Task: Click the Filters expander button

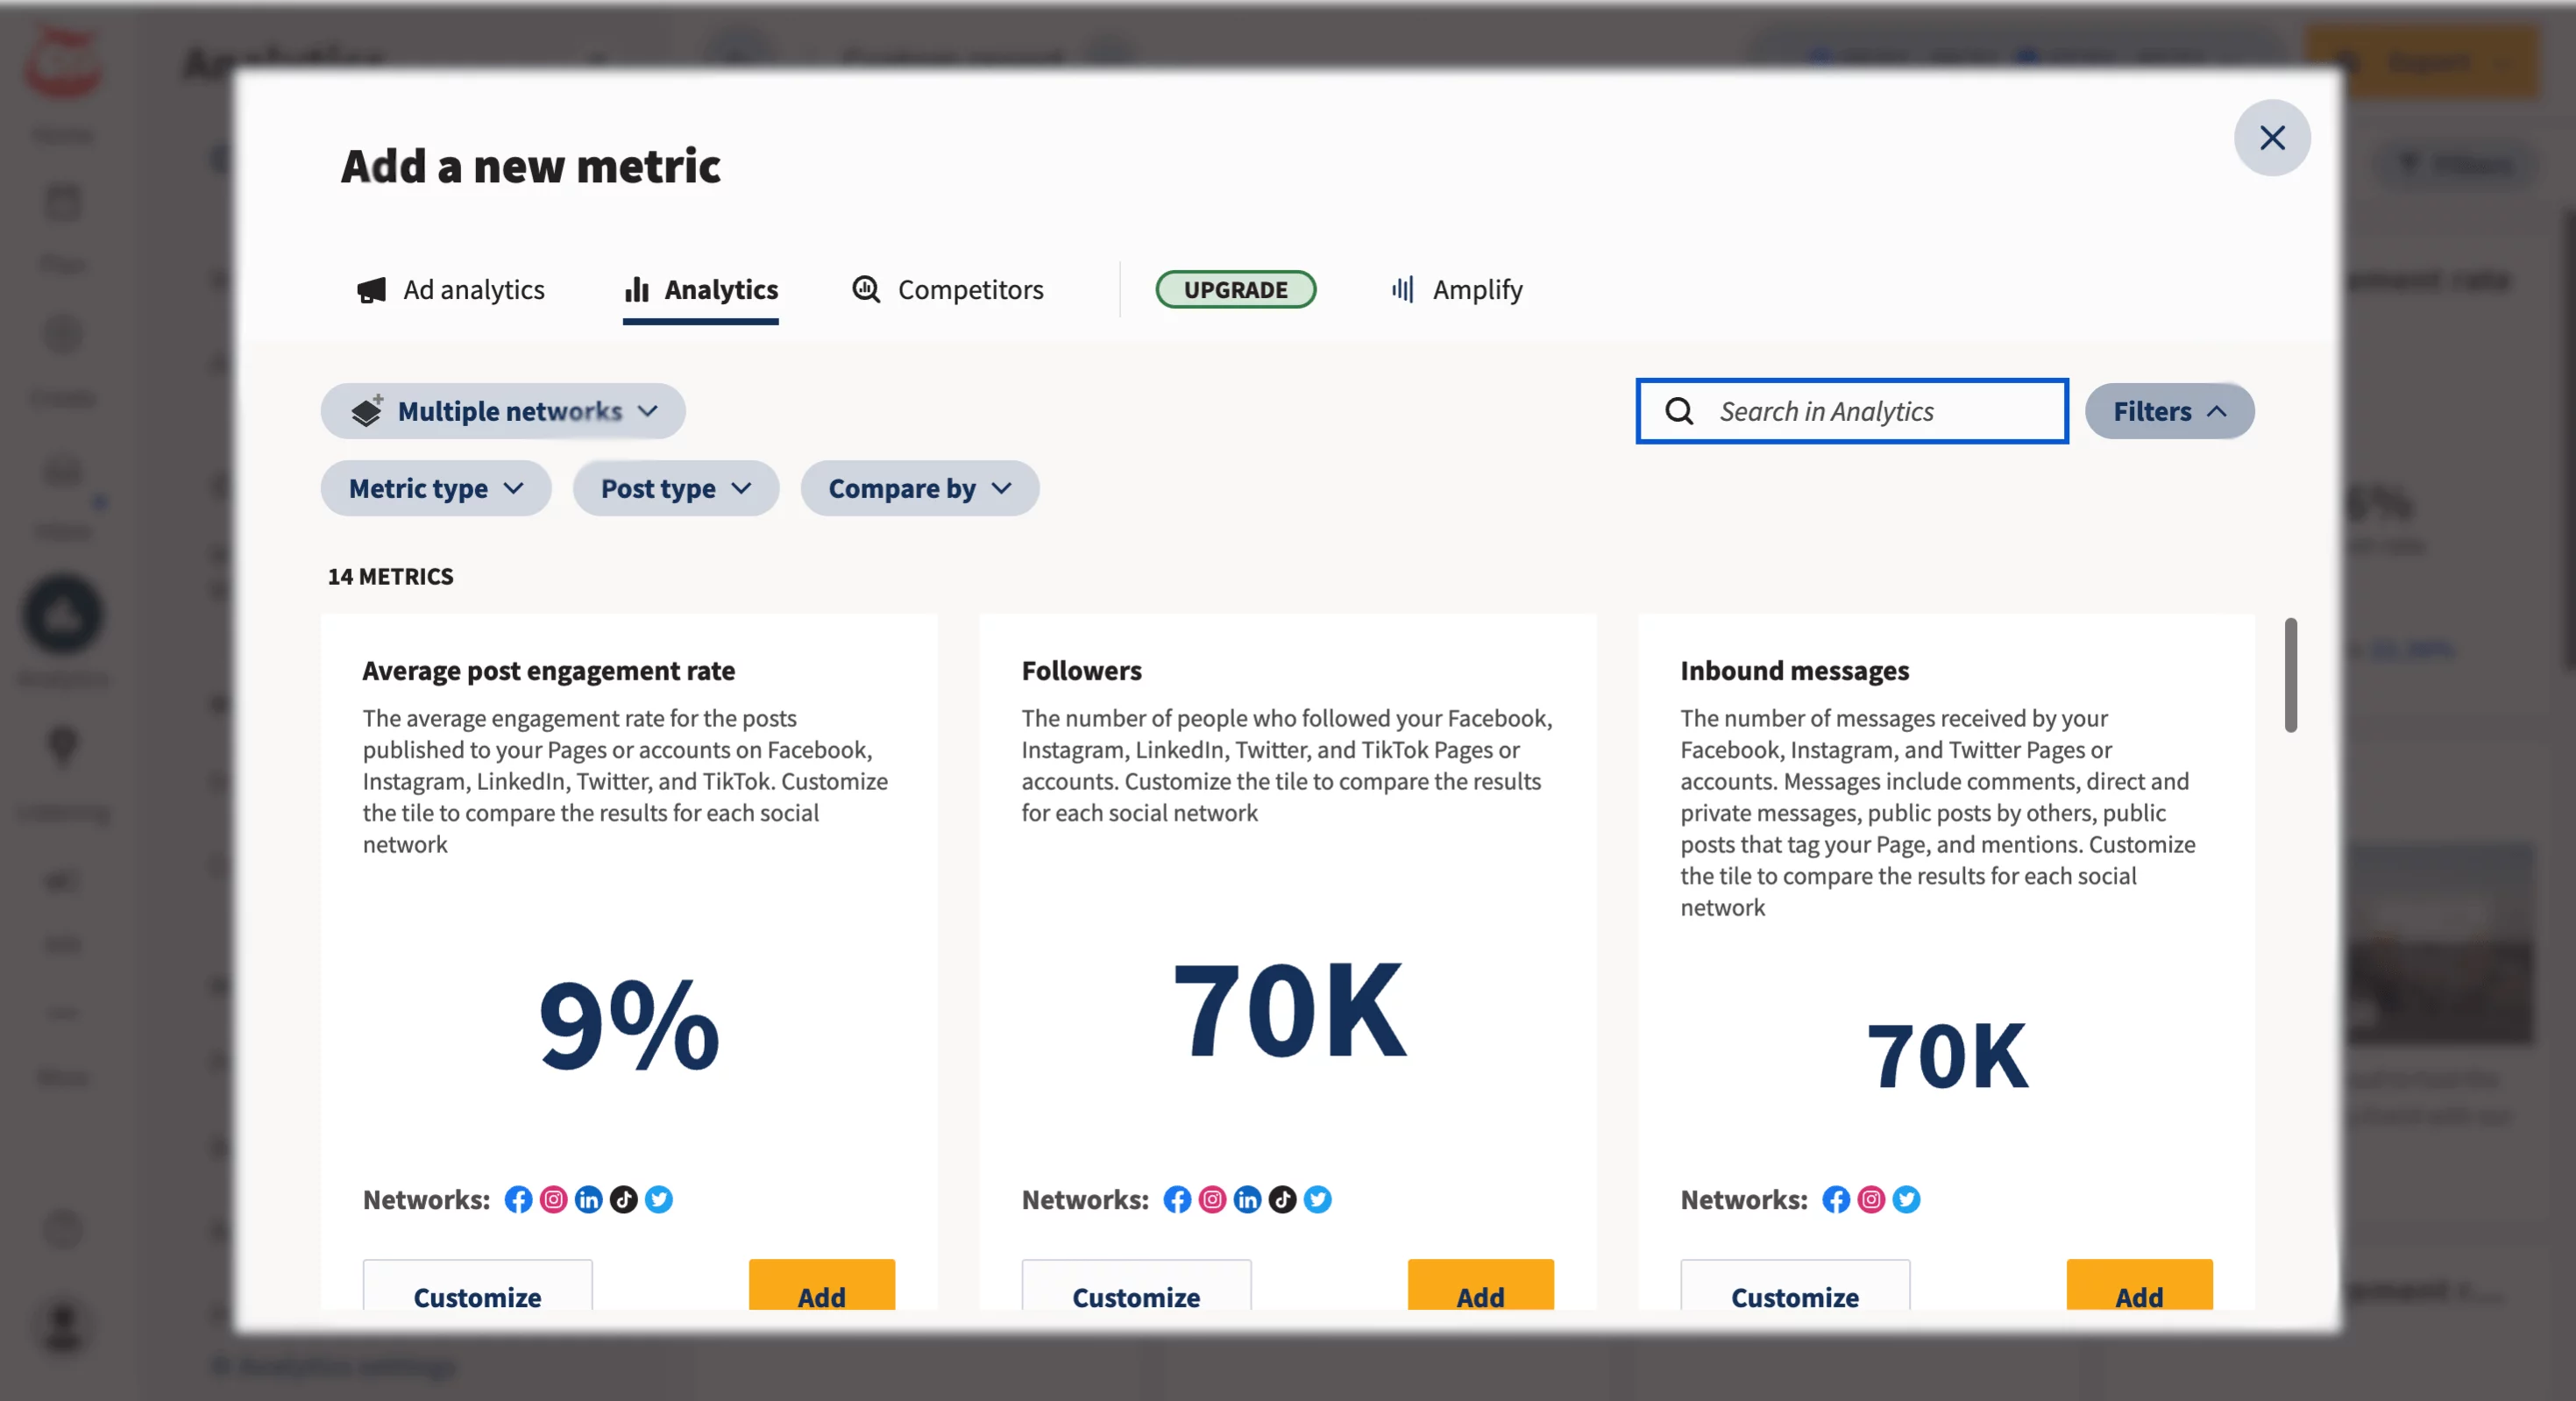Action: tap(2169, 409)
